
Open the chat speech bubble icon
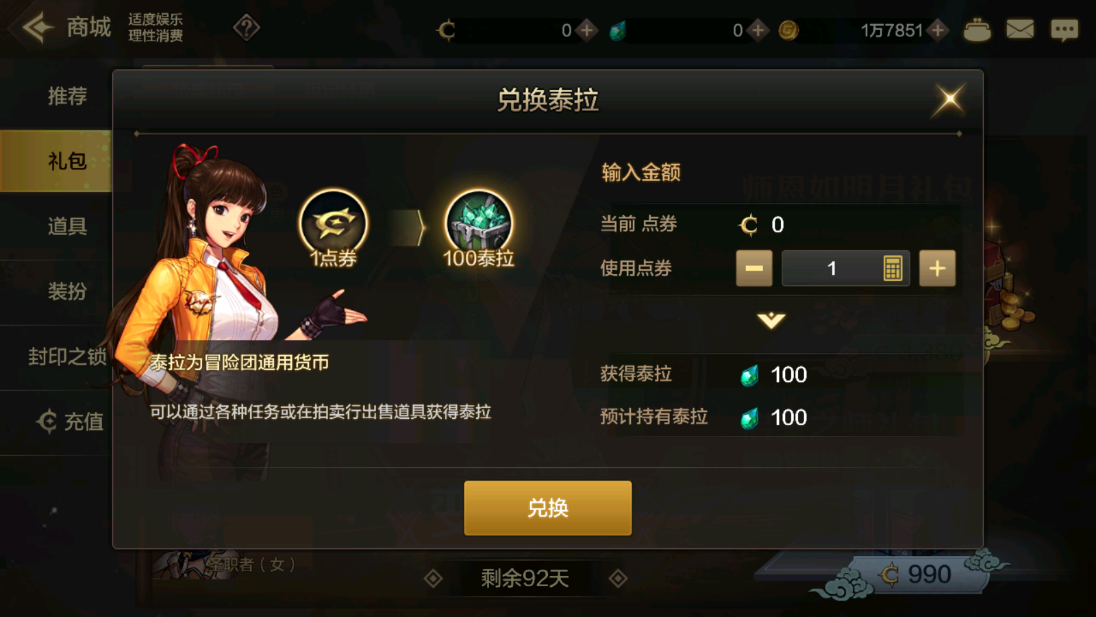tap(1064, 30)
